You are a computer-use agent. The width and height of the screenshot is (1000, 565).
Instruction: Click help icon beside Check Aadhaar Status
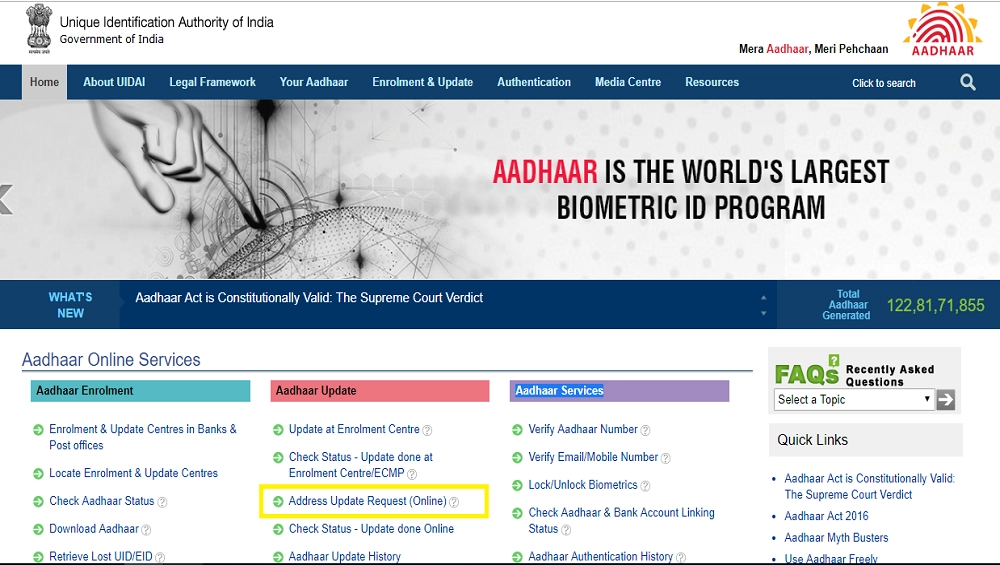[x=163, y=502]
